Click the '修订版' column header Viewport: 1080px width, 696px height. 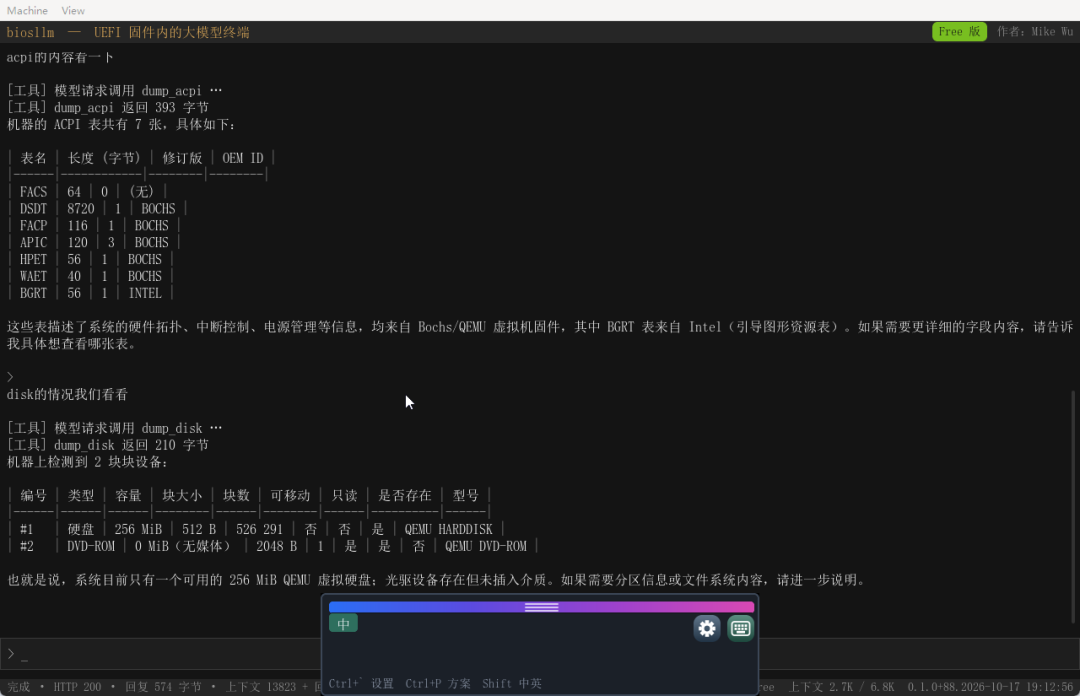click(182, 158)
